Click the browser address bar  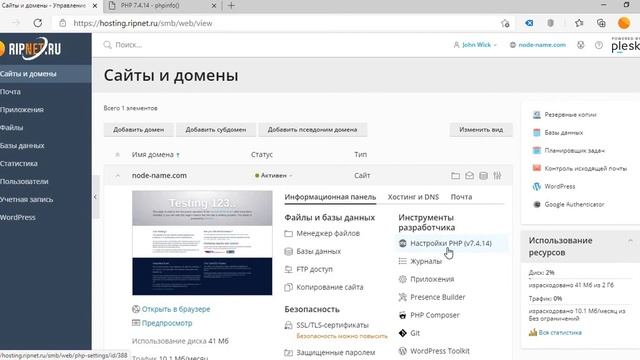point(282,23)
